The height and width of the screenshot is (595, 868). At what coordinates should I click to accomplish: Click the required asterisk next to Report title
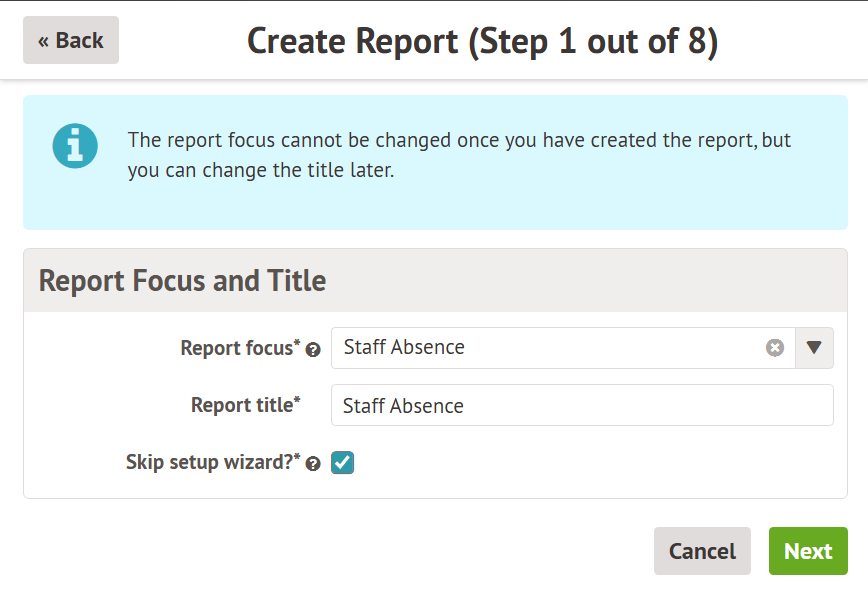297,400
